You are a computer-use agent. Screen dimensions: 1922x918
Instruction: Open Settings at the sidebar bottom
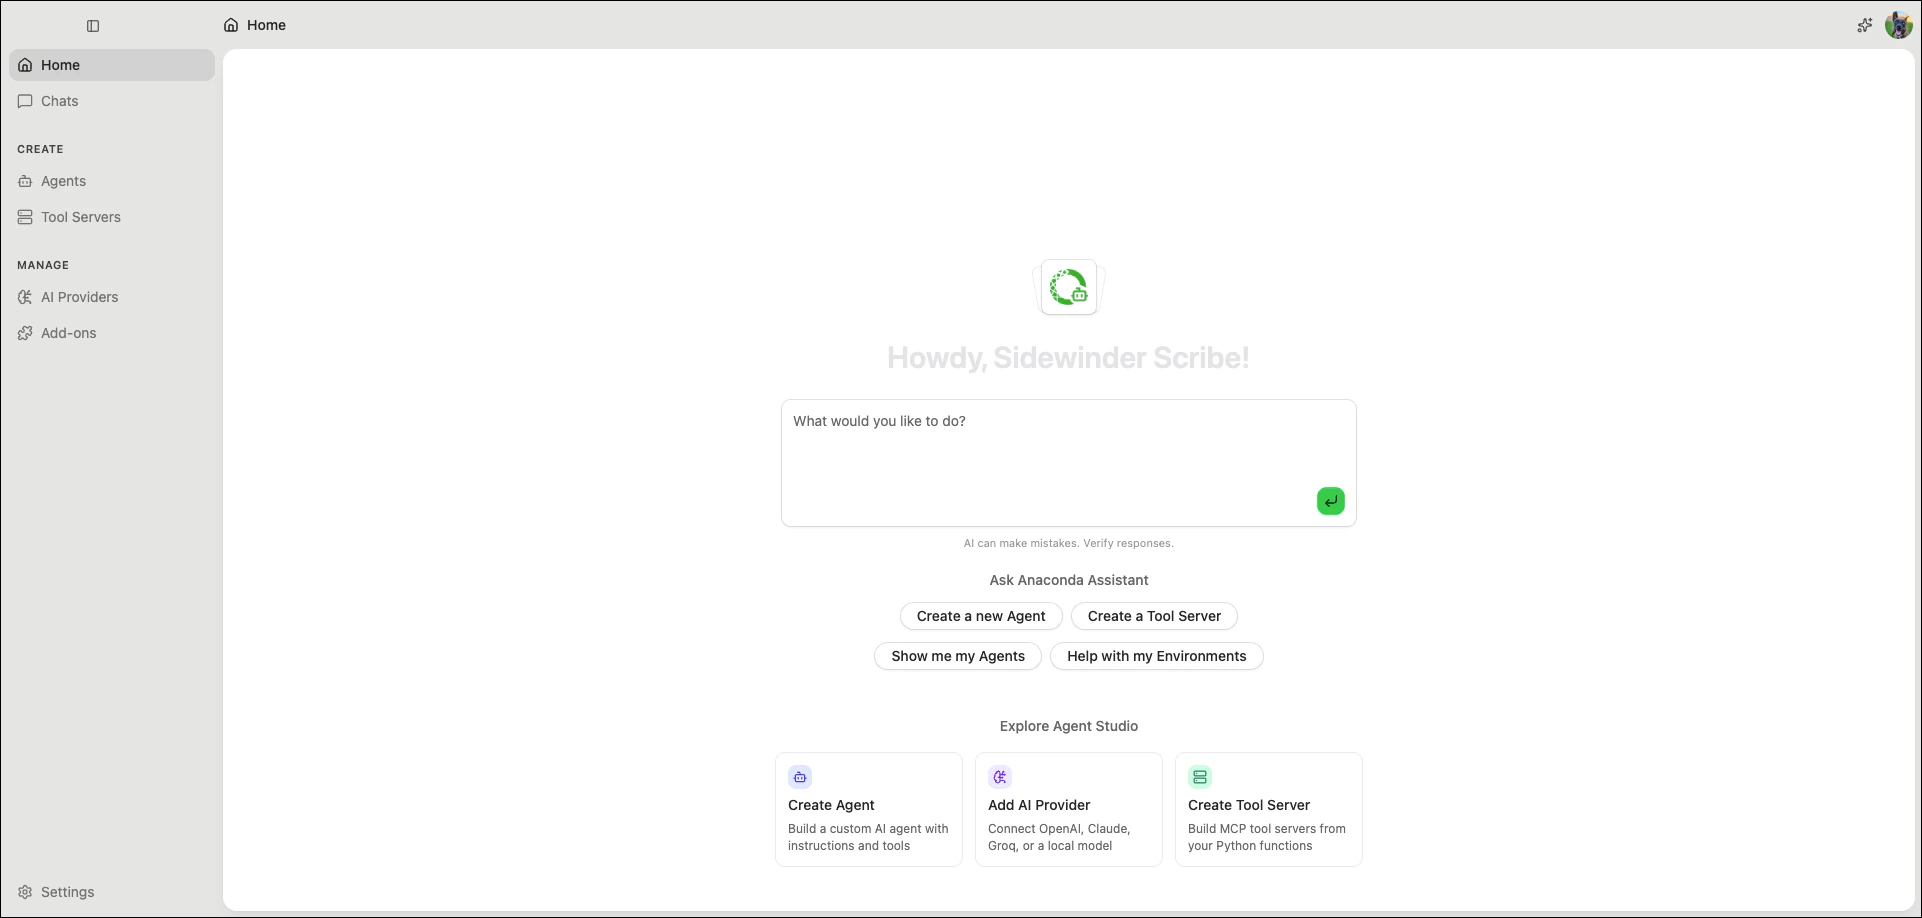coord(112,892)
